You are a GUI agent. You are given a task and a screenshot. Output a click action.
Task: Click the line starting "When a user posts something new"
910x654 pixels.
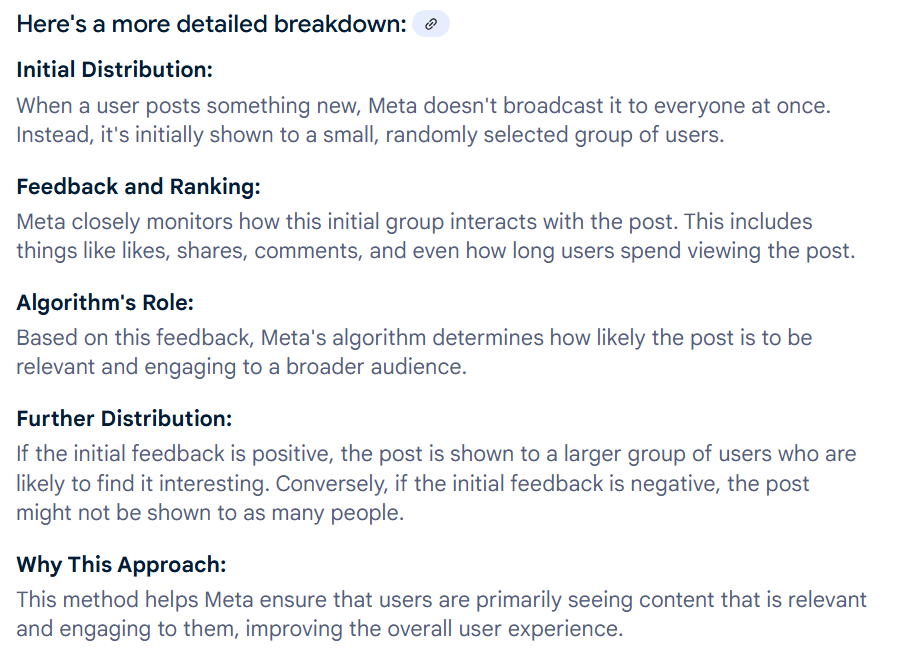coord(423,105)
